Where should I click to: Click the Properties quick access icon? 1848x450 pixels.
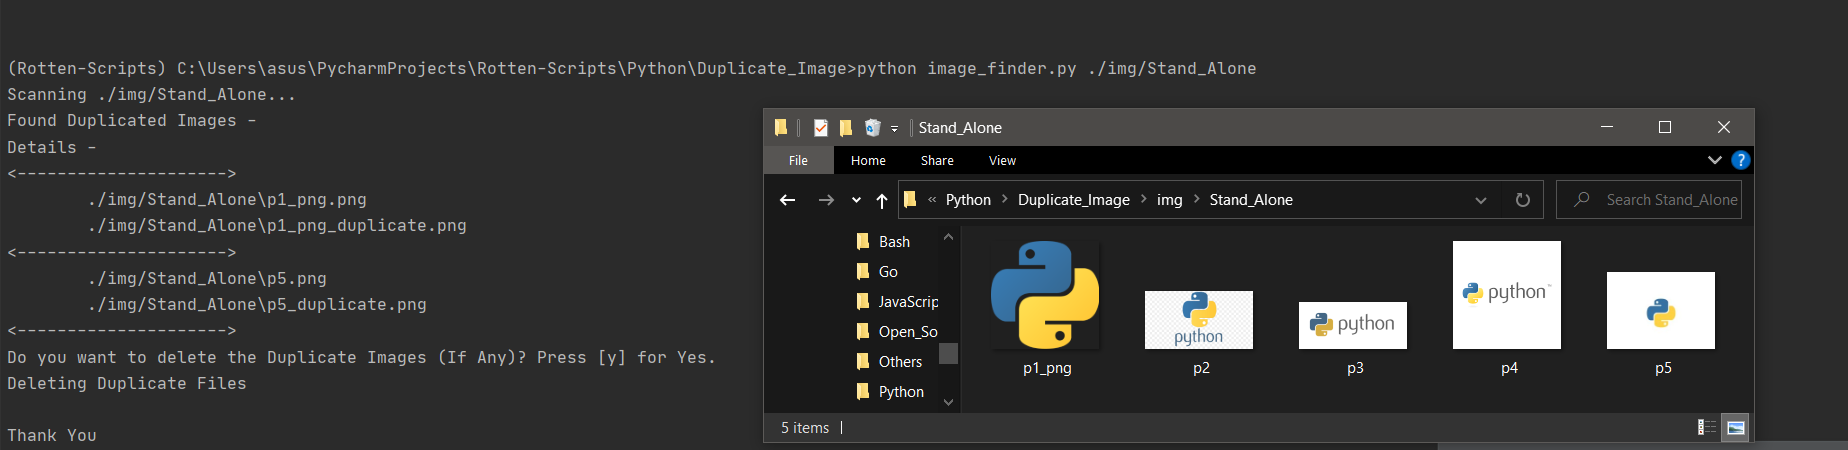(821, 128)
